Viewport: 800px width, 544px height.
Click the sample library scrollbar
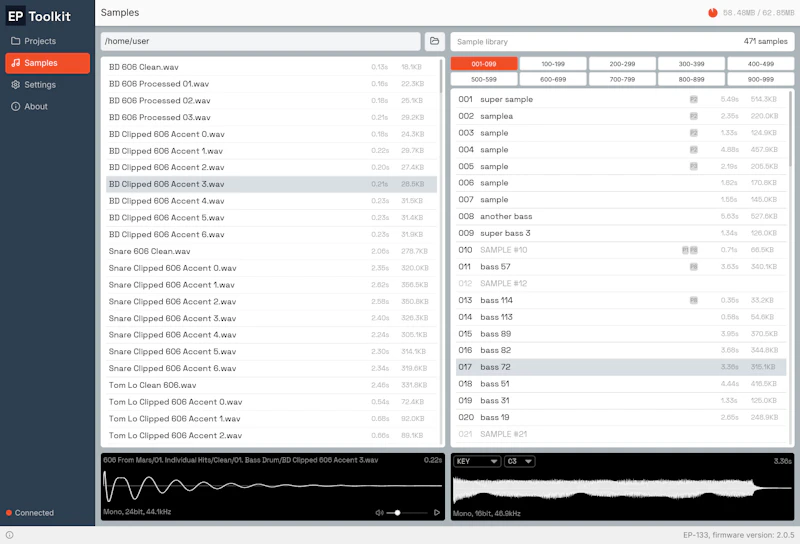791,129
